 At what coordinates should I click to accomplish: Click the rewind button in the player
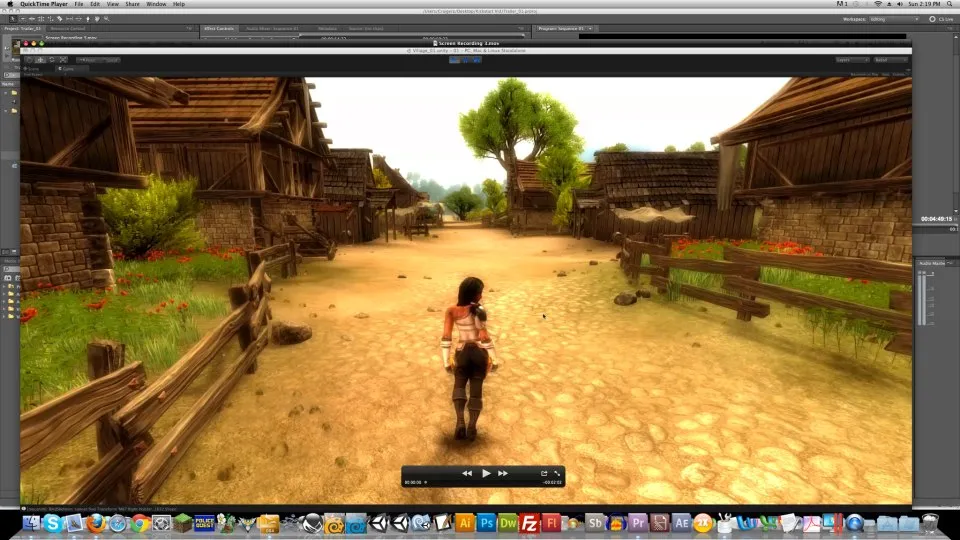(x=467, y=473)
